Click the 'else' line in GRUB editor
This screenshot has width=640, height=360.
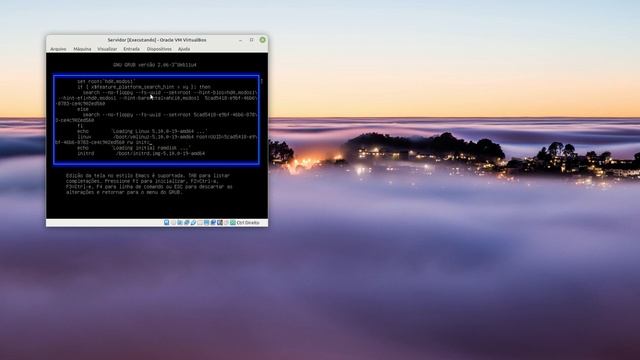click(x=83, y=109)
